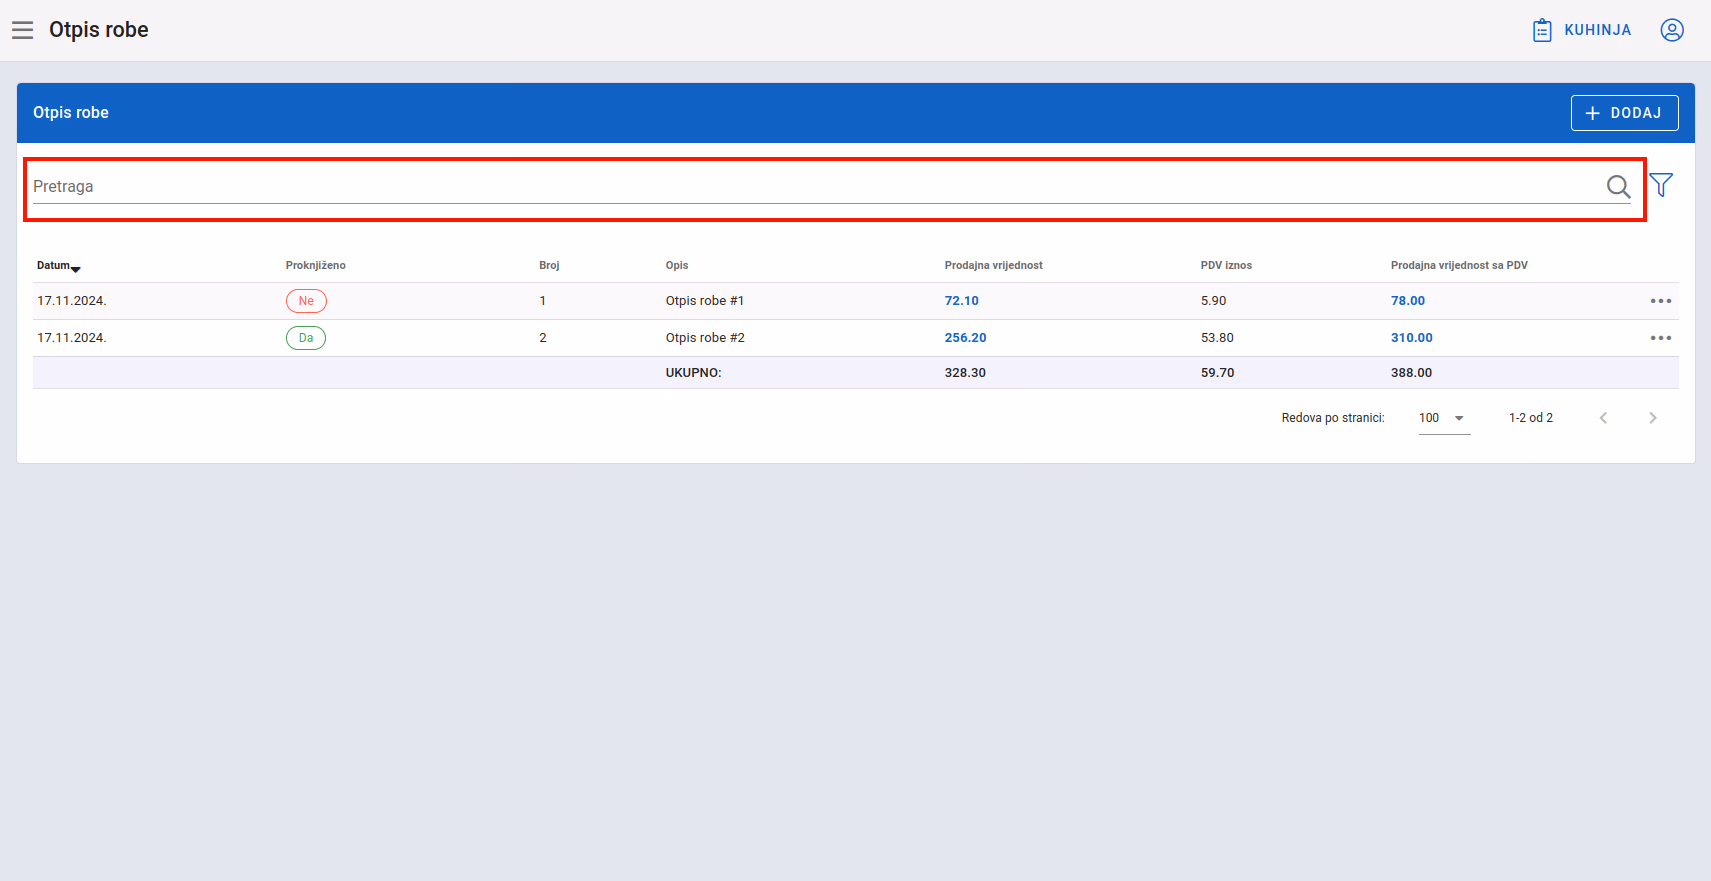Open the filter funnel icon
The image size is (1711, 881).
[1661, 184]
